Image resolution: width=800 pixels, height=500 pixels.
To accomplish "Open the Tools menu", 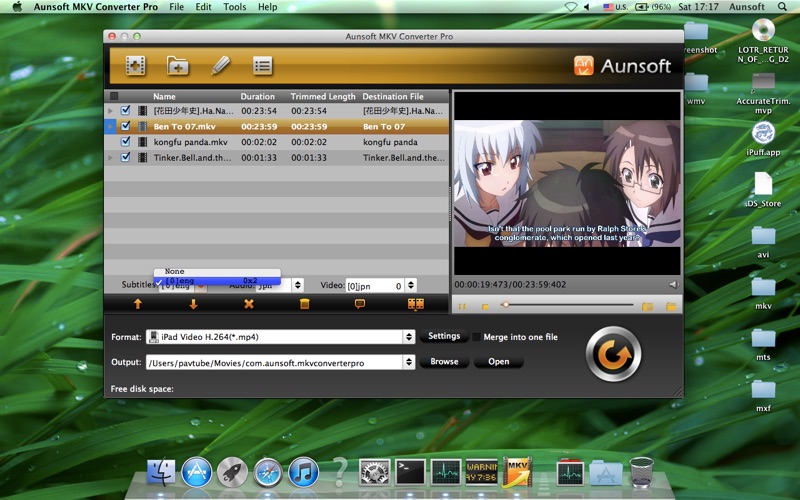I will pyautogui.click(x=235, y=7).
